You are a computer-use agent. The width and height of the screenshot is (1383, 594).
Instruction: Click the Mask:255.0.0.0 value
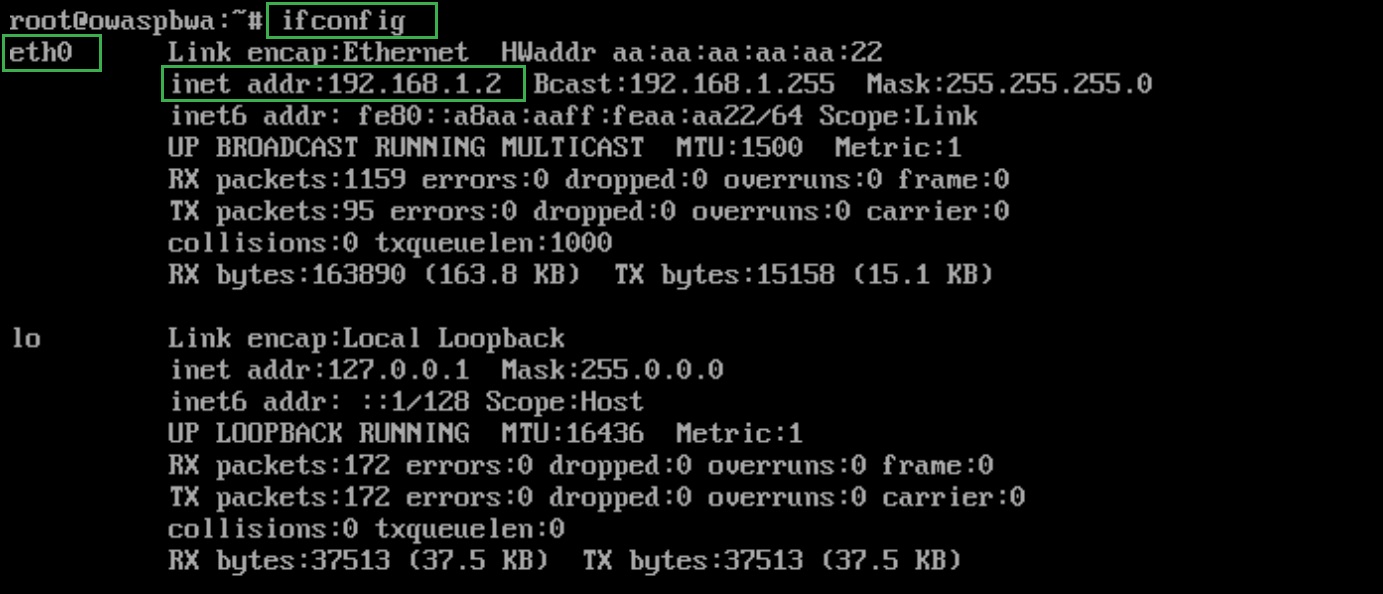coord(612,370)
